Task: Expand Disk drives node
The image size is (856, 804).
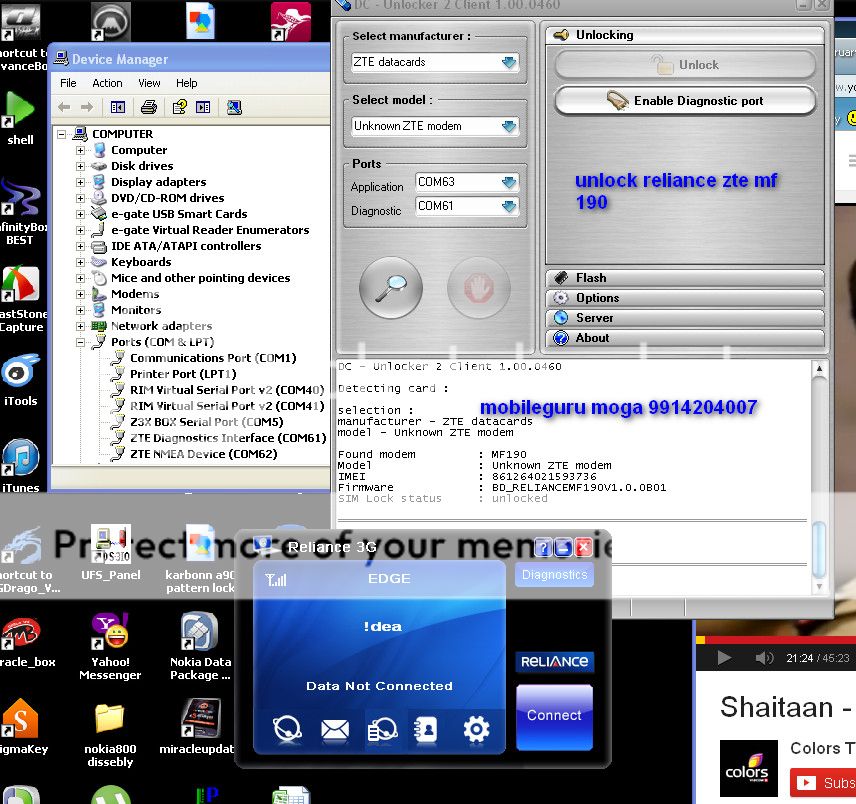Action: (80, 166)
